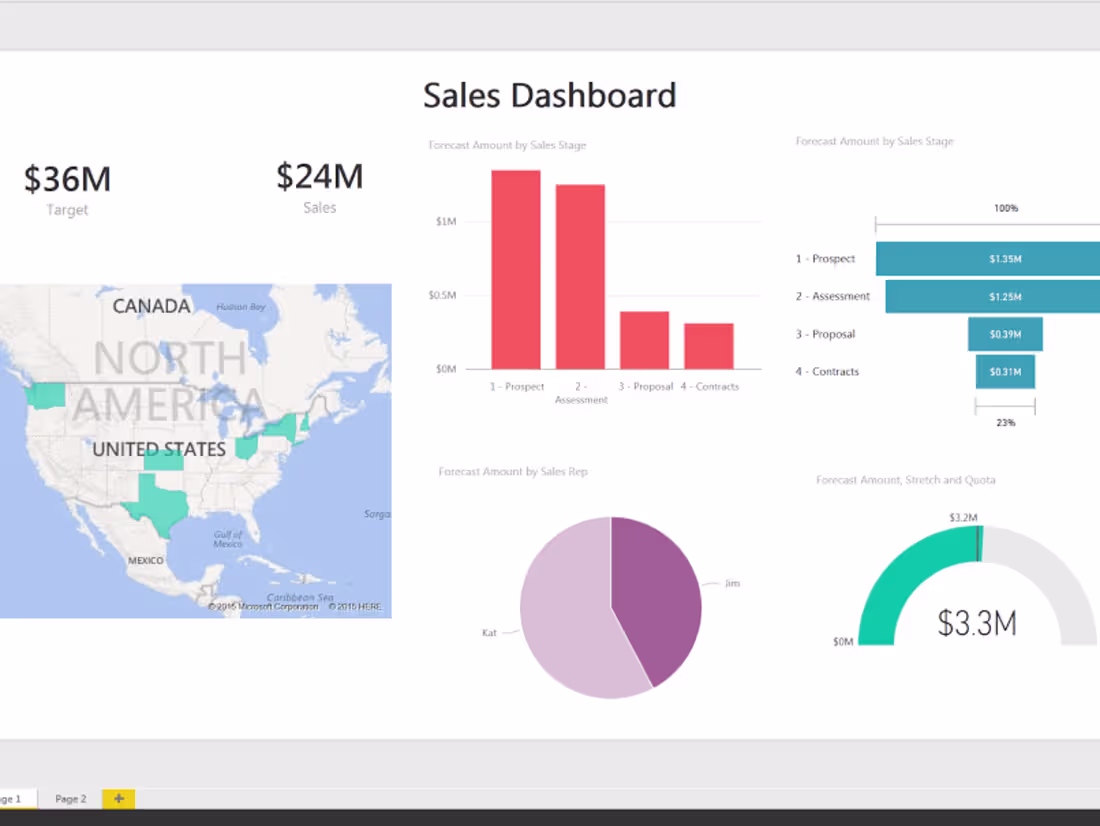Open the Microsoft Corporation copyright link
Image resolution: width=1100 pixels, height=826 pixels.
(x=262, y=606)
